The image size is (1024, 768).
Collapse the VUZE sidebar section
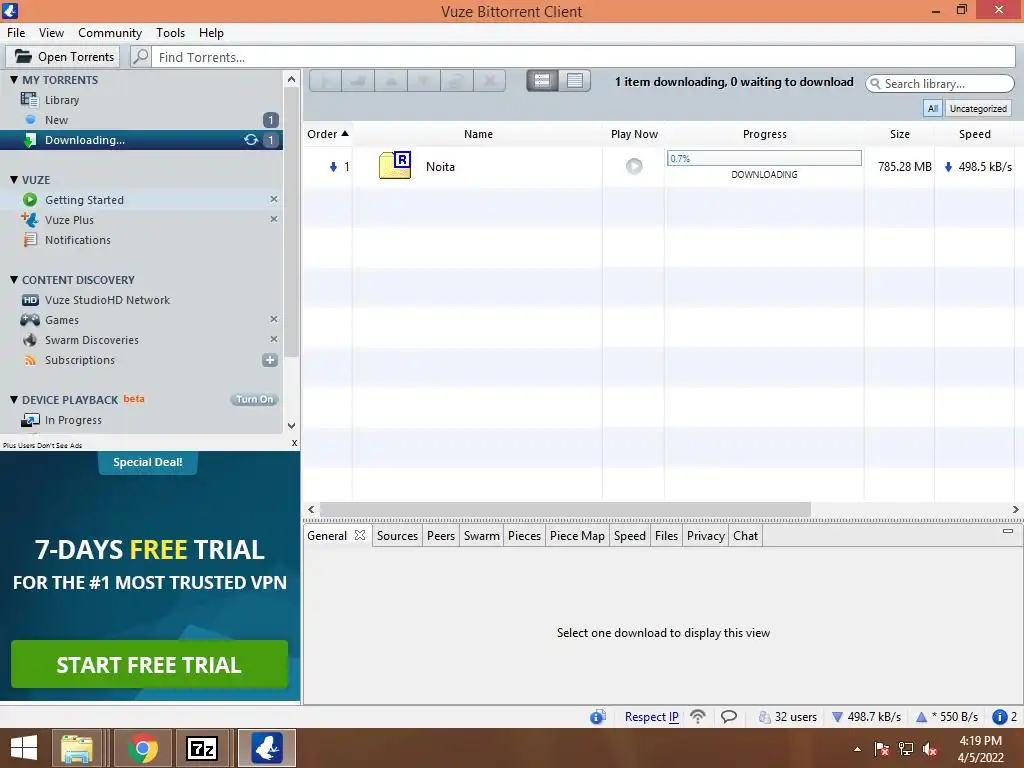point(14,180)
